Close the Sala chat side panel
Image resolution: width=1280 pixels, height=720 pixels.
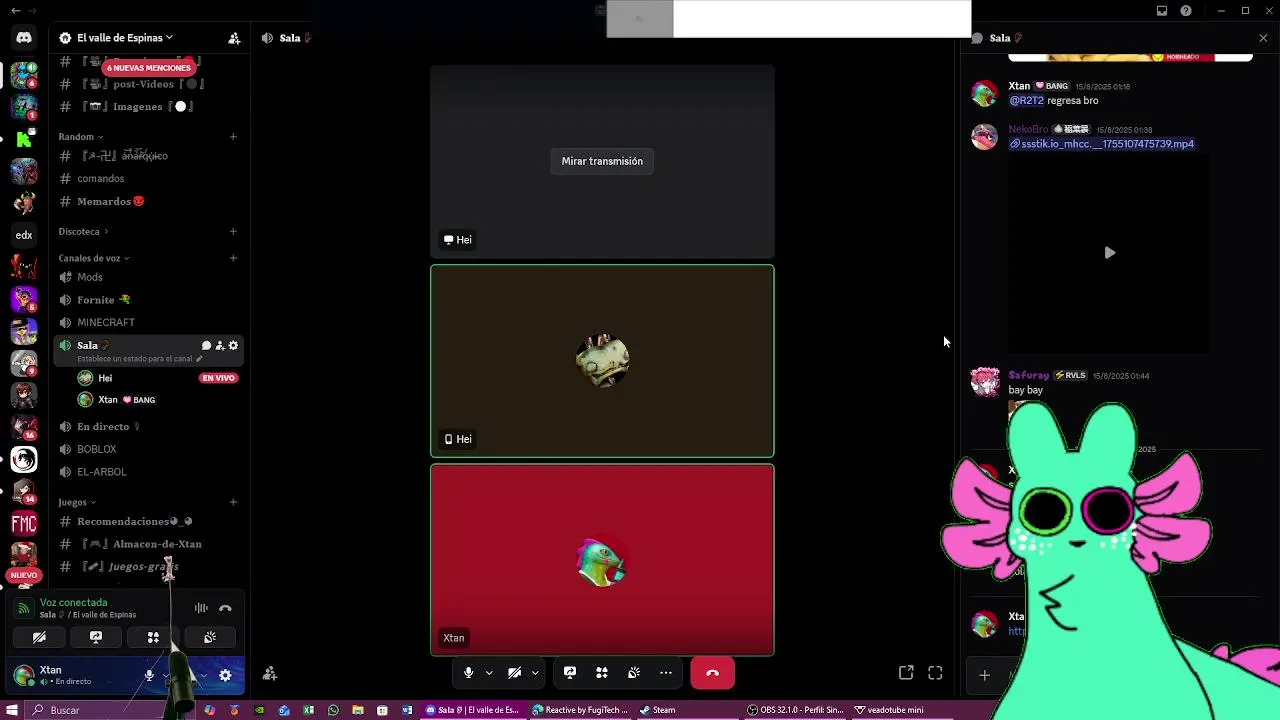tap(1263, 38)
